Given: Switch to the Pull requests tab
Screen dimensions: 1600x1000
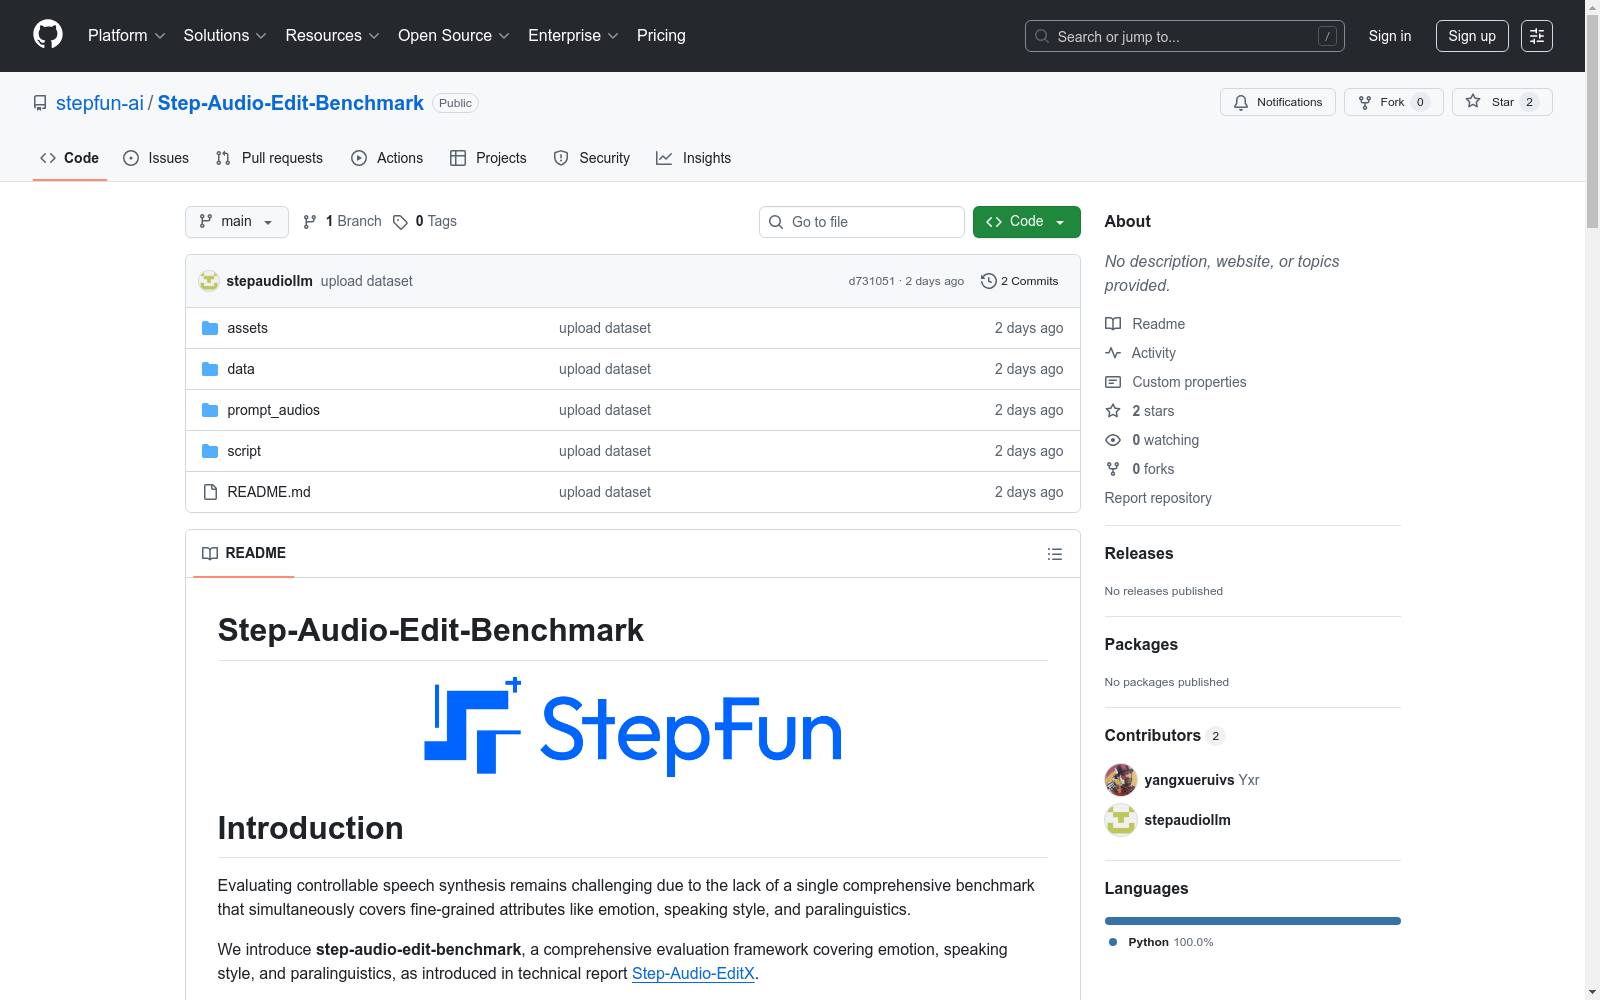Looking at the screenshot, I should pyautogui.click(x=269, y=158).
